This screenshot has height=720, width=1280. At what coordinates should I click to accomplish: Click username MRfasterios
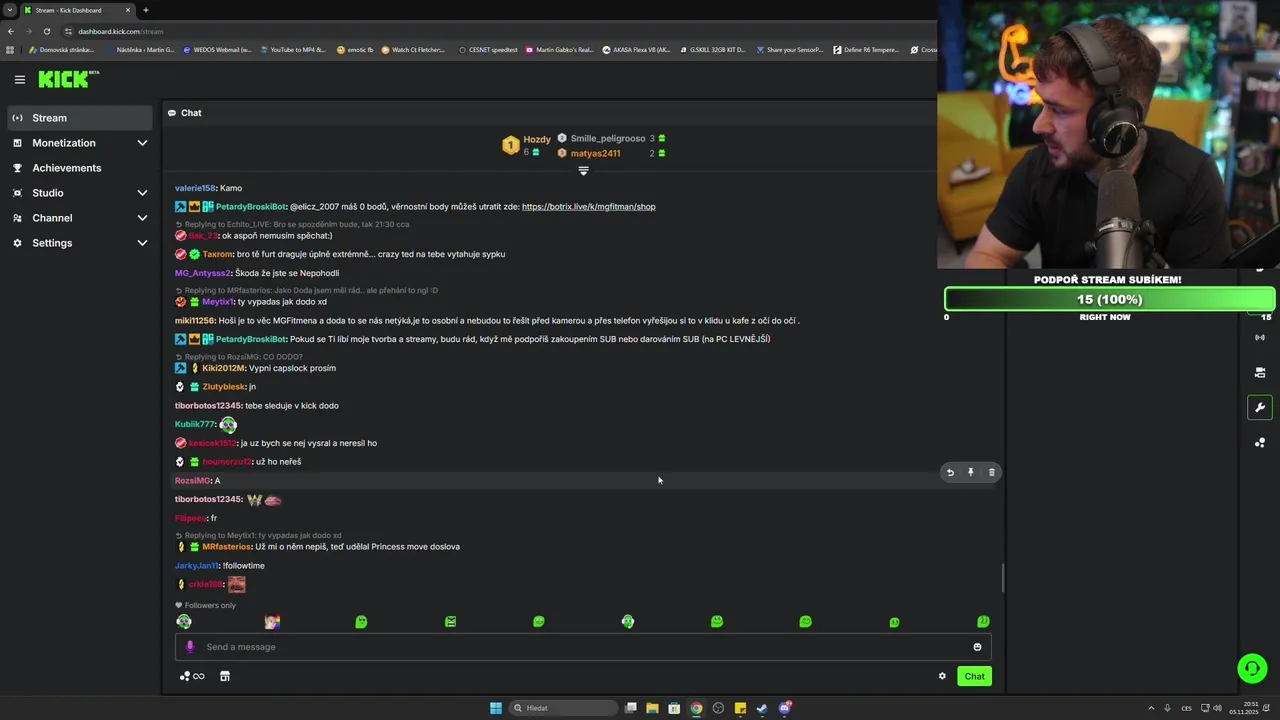[x=227, y=547]
